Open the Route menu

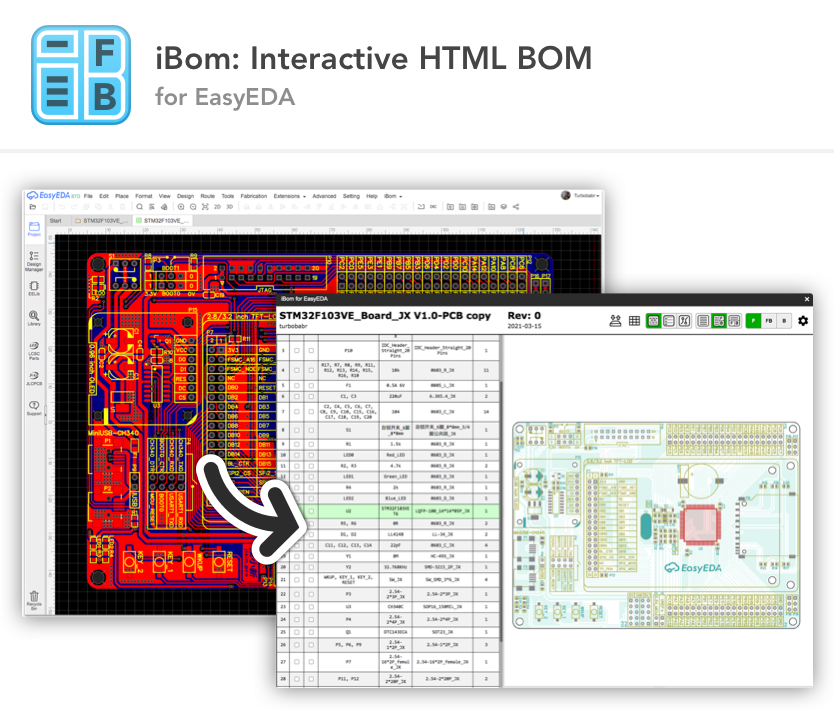[x=208, y=196]
